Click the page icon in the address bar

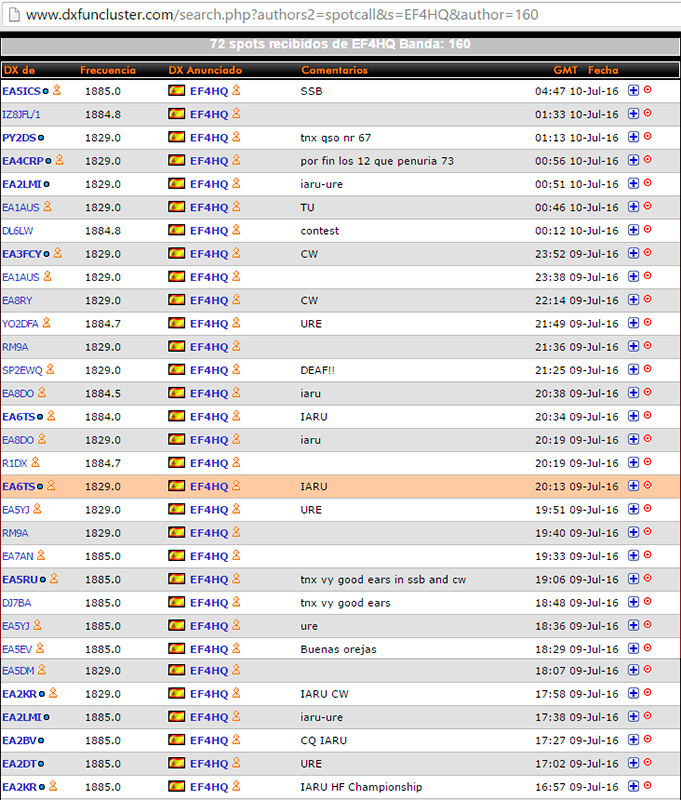(14, 15)
